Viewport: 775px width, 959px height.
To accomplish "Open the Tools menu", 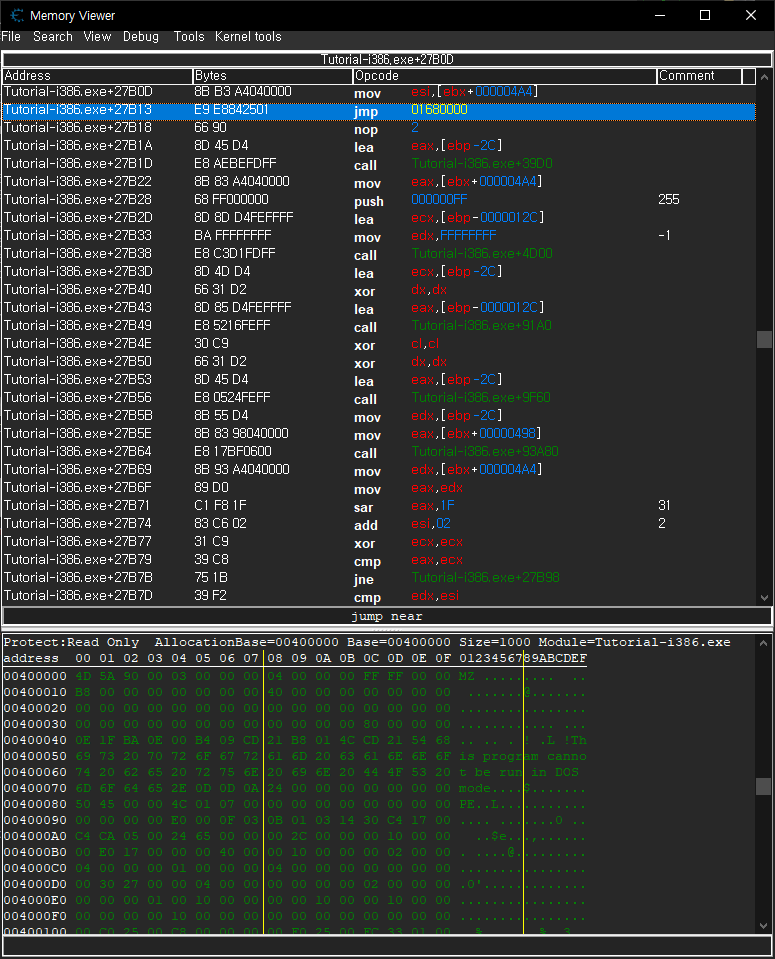I will pos(188,37).
